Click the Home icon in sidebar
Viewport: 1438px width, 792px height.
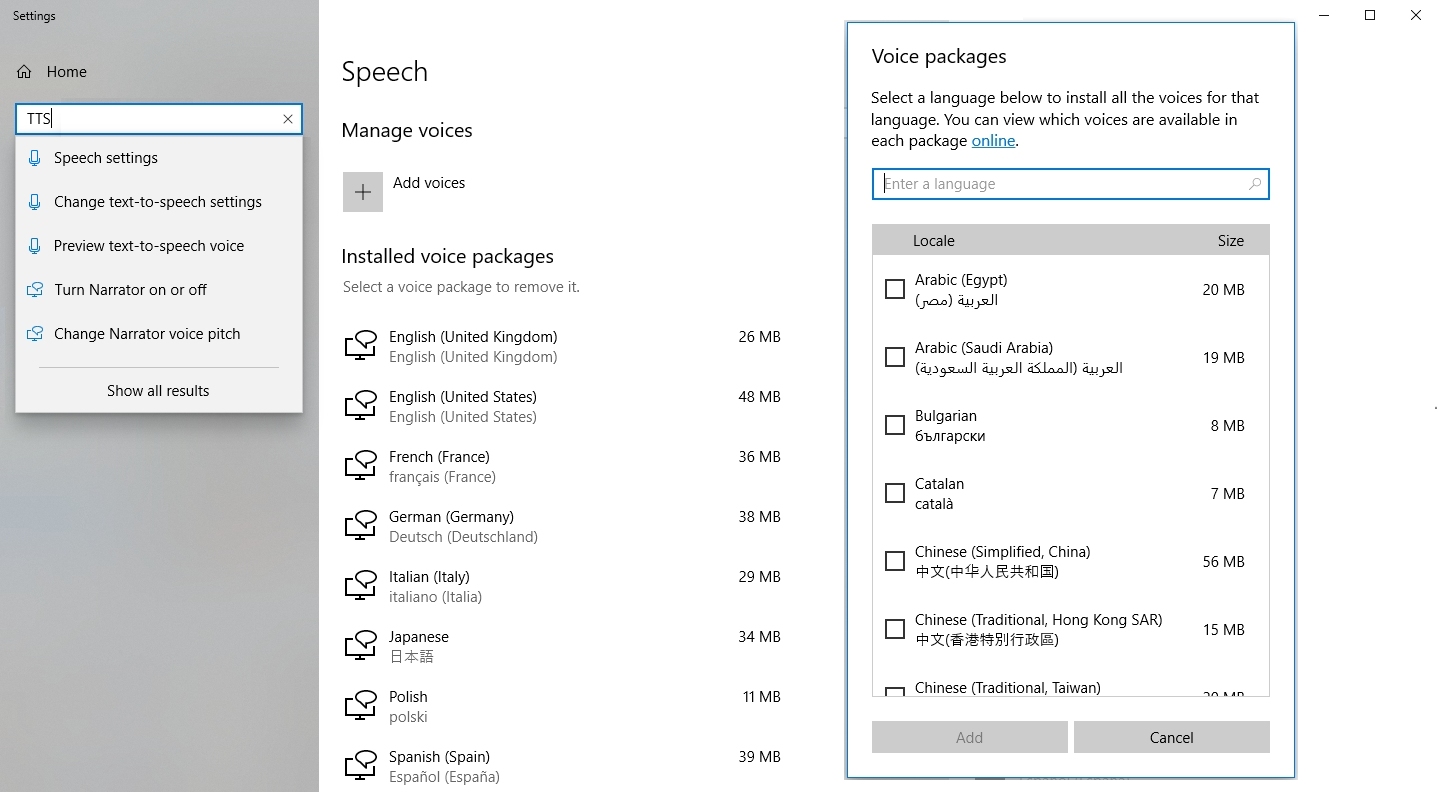(x=25, y=72)
